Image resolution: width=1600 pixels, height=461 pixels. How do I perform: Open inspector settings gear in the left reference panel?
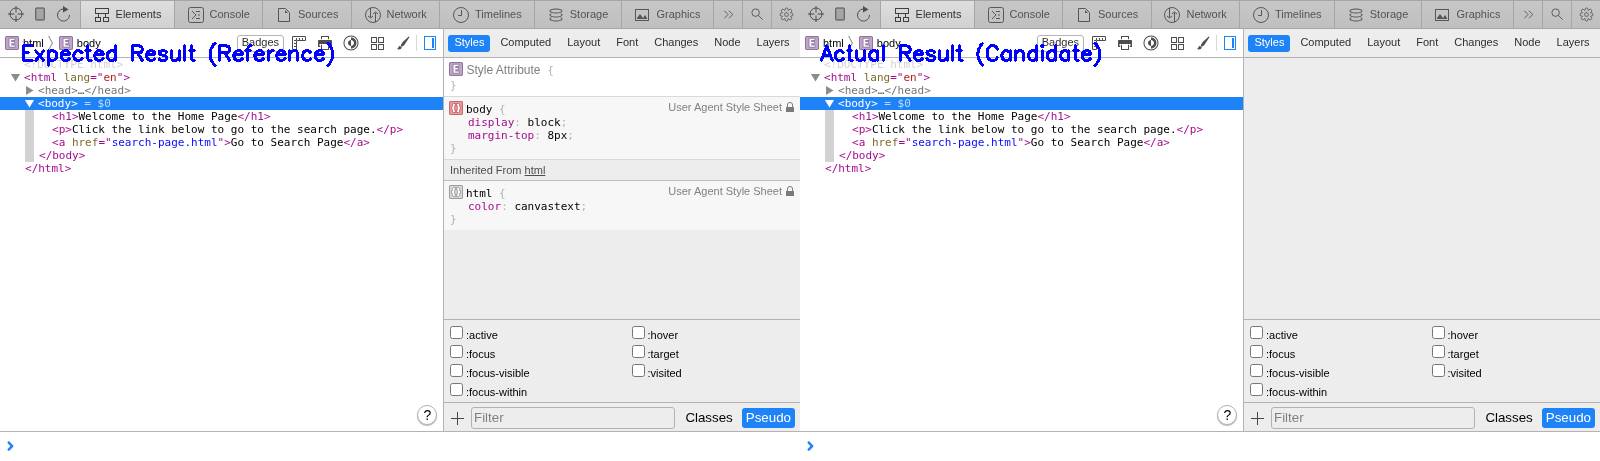[786, 14]
